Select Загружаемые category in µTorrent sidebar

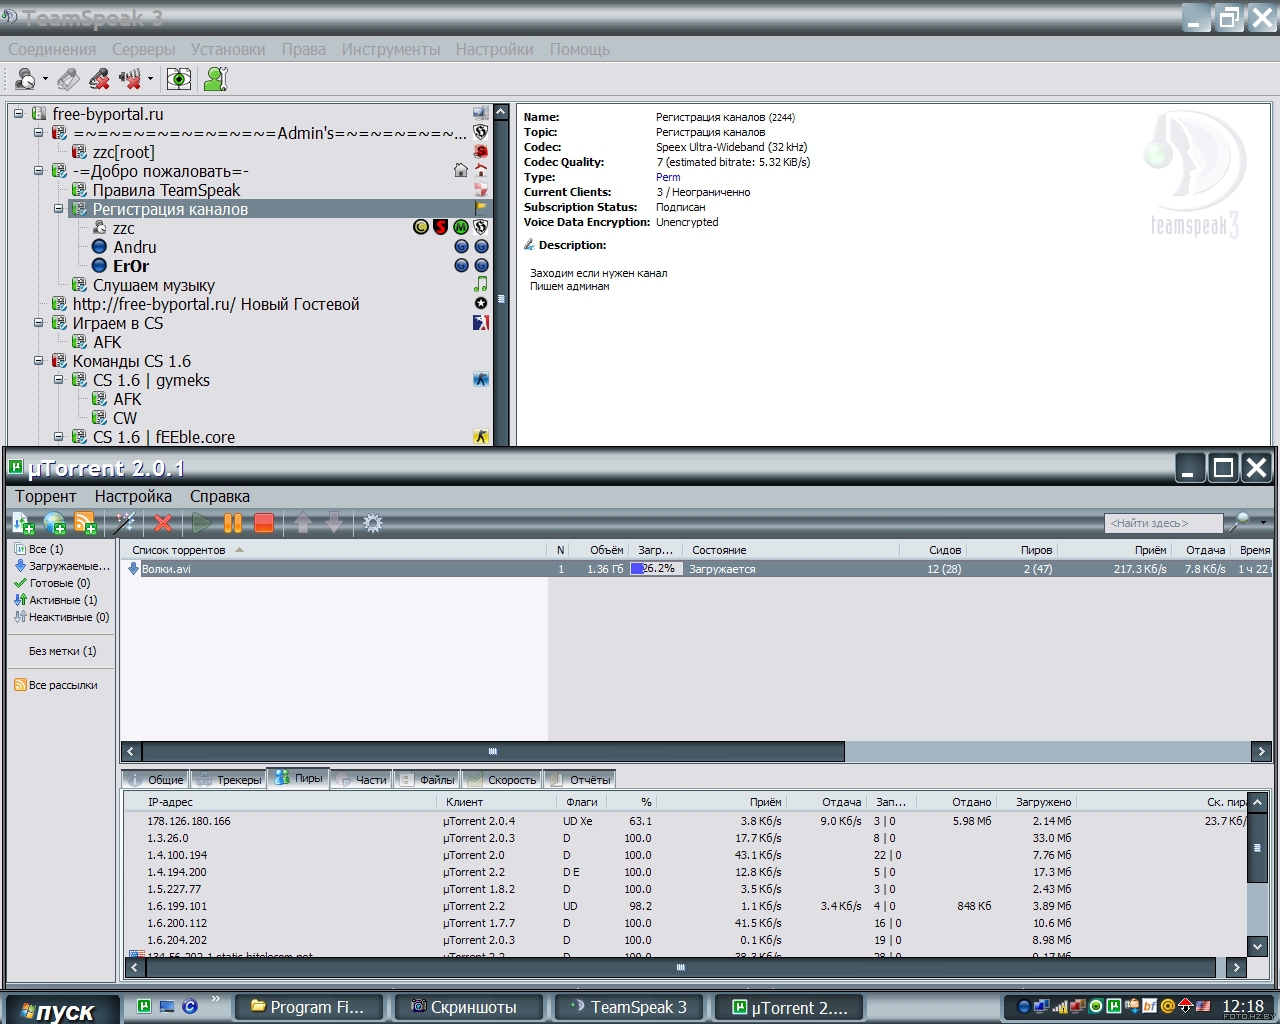[x=62, y=566]
